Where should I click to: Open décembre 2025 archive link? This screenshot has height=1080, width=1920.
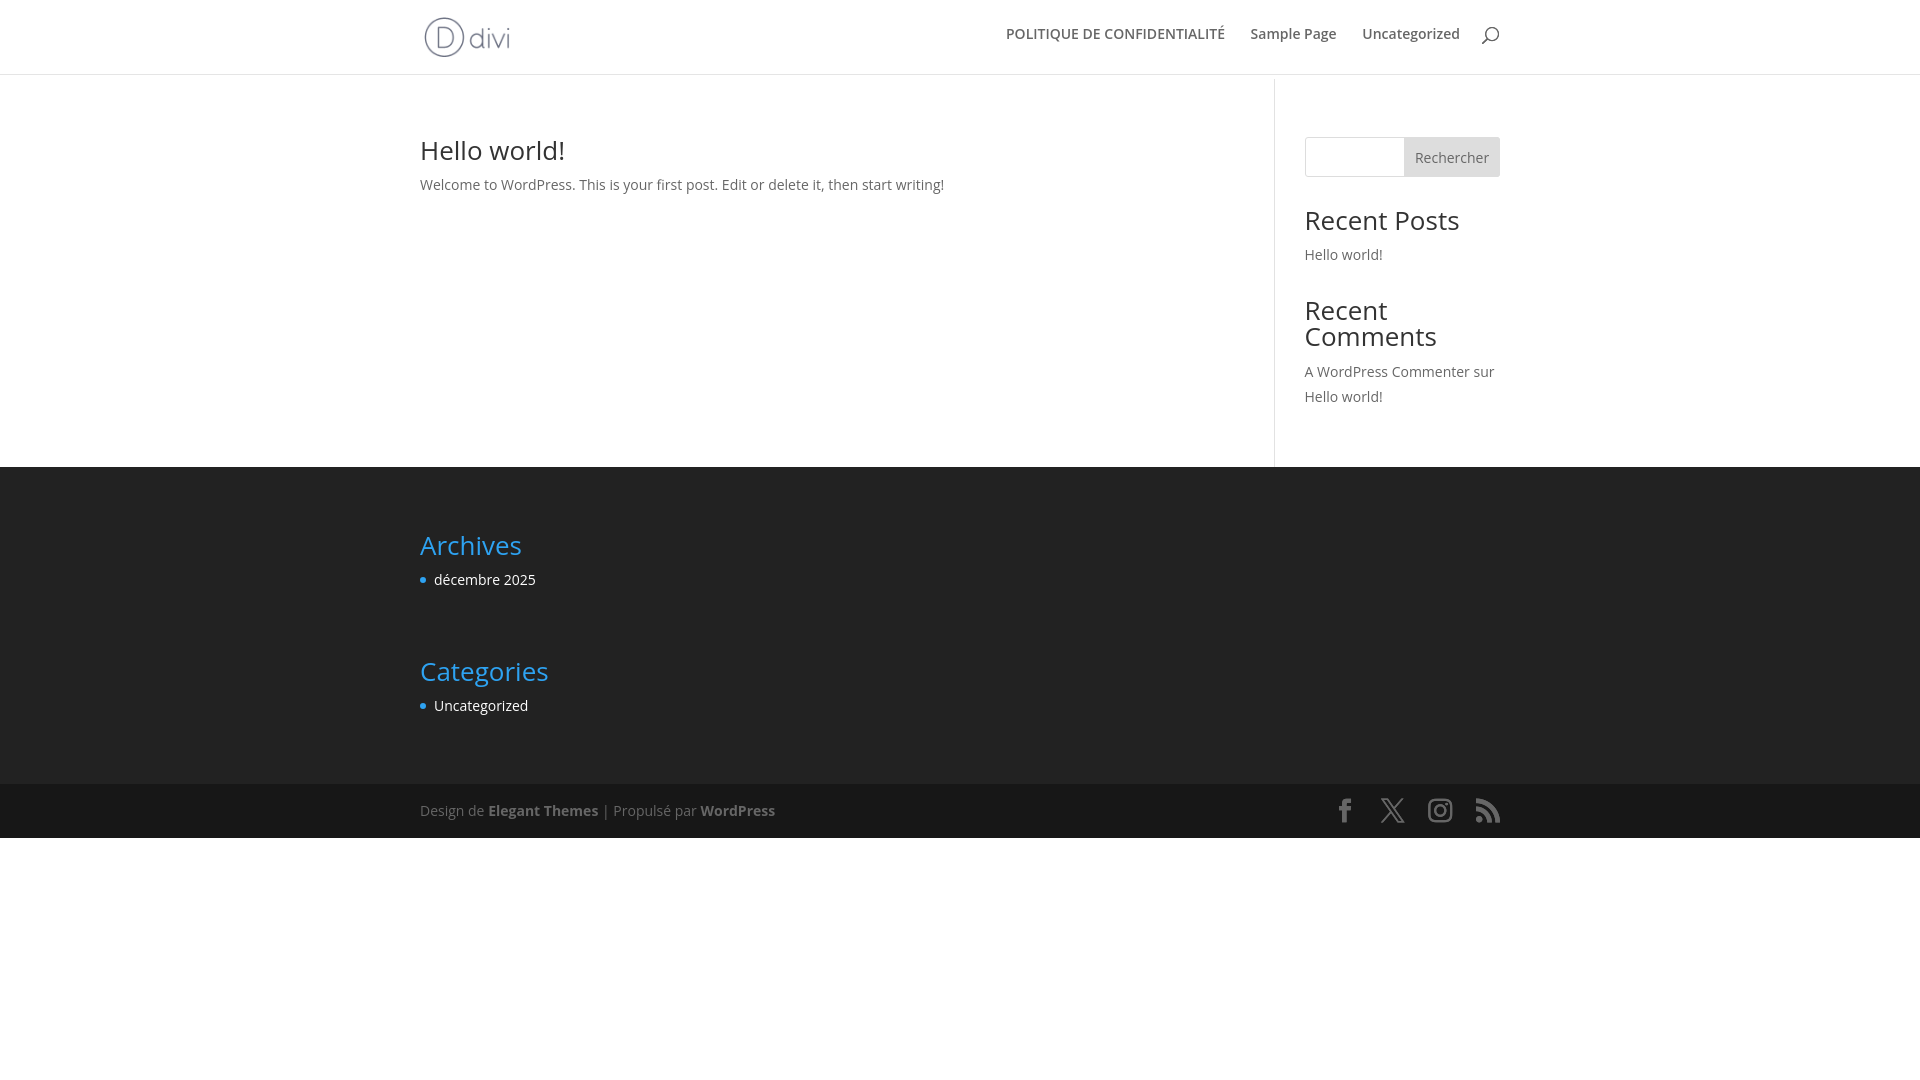[485, 580]
